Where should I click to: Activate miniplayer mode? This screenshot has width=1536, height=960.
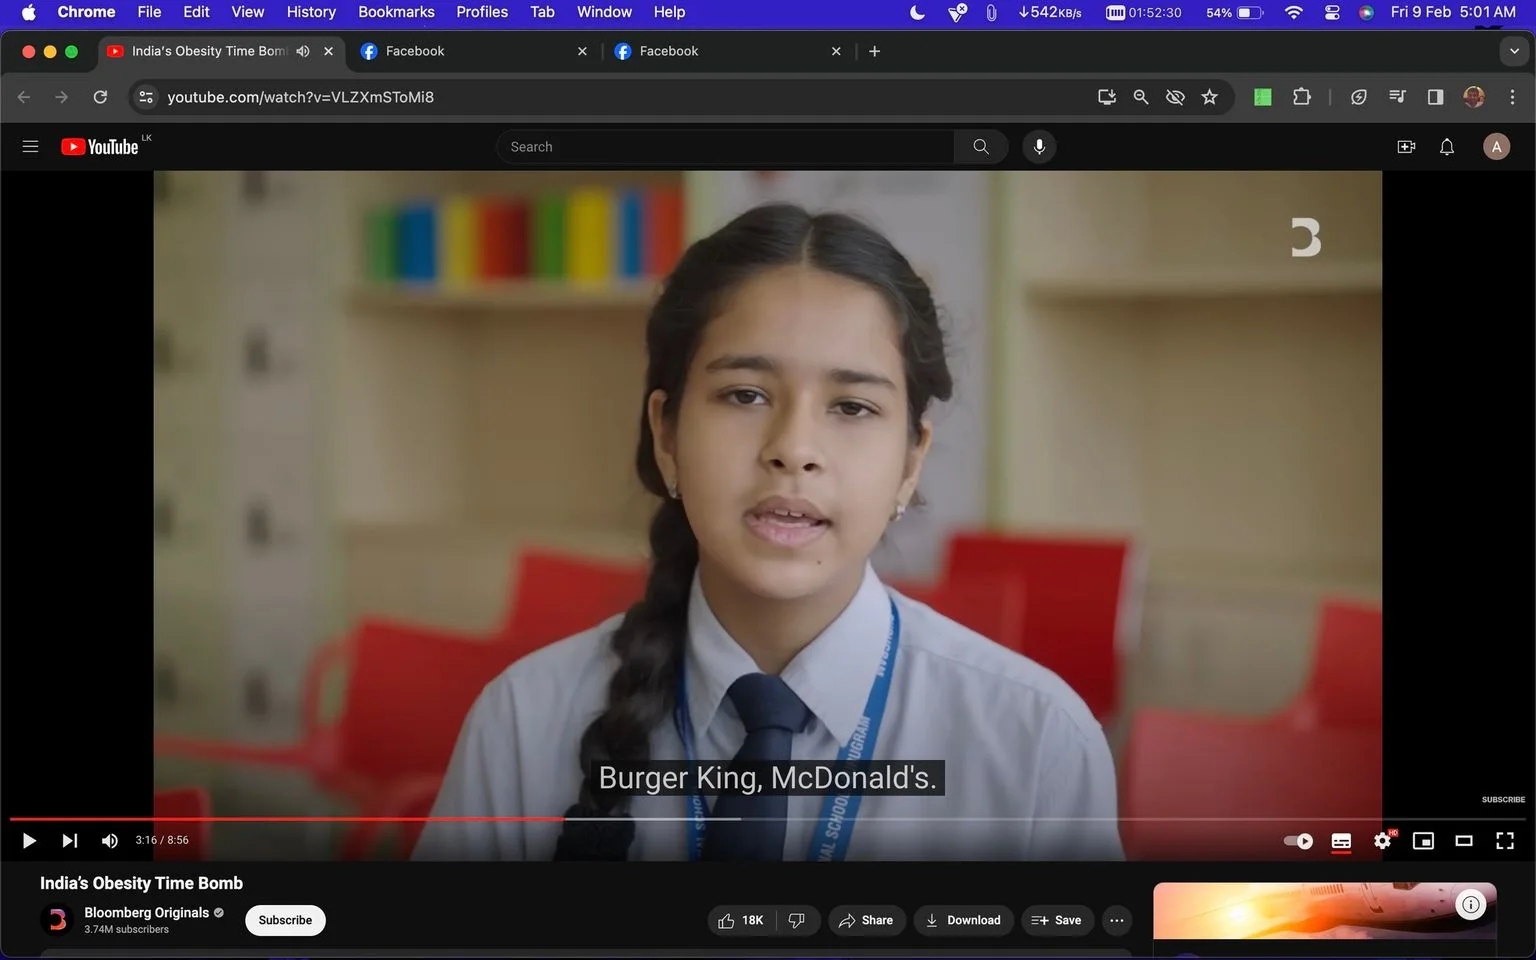pos(1423,841)
